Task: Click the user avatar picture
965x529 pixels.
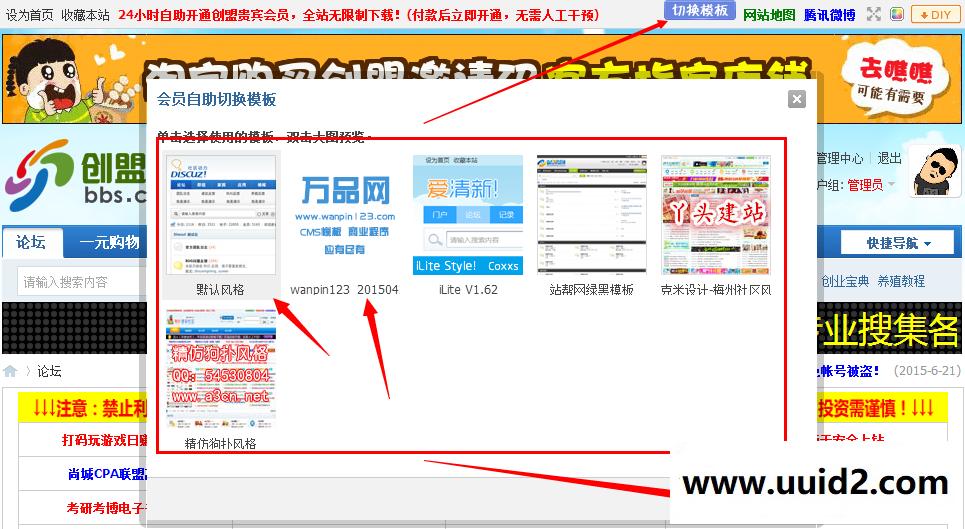Action: point(935,172)
